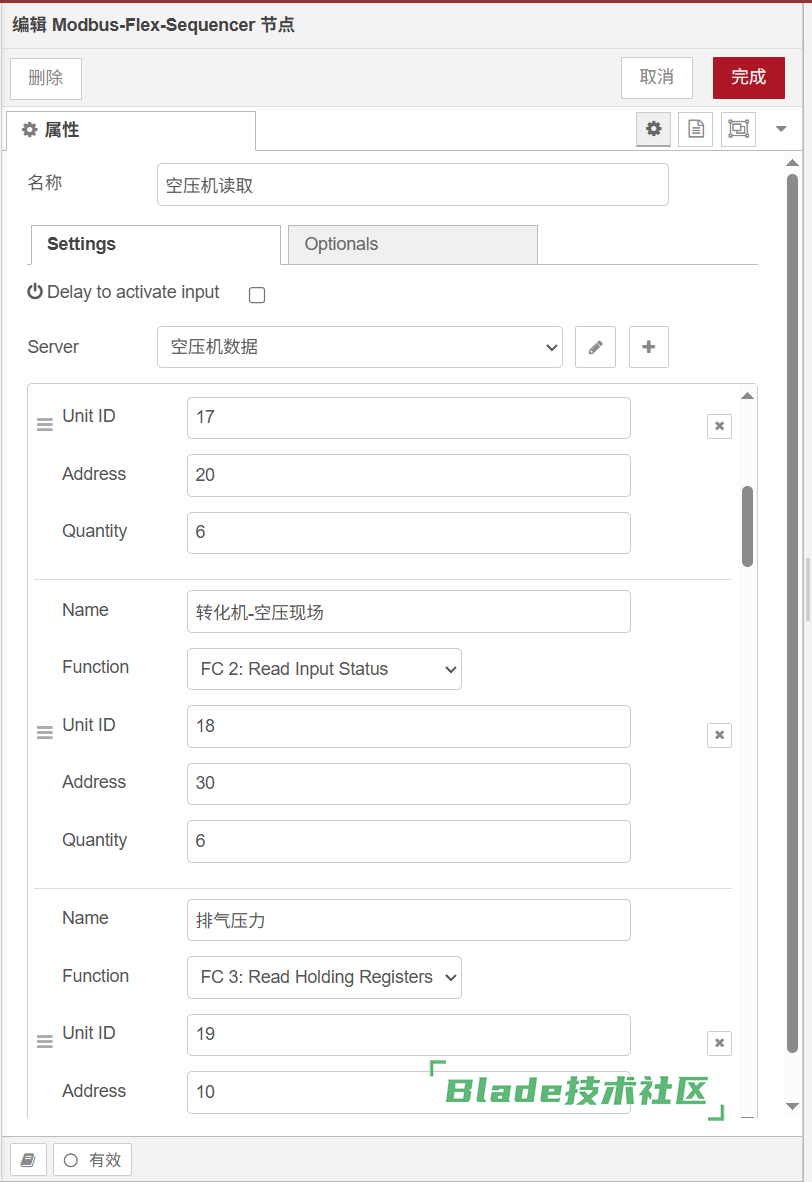Delete the 转化机-空压现场 sequence entry

[x=719, y=735]
